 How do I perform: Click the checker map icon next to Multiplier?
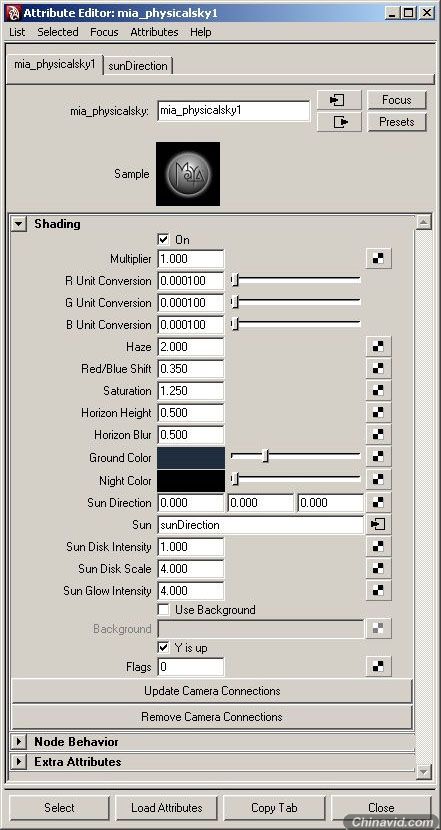tap(378, 259)
